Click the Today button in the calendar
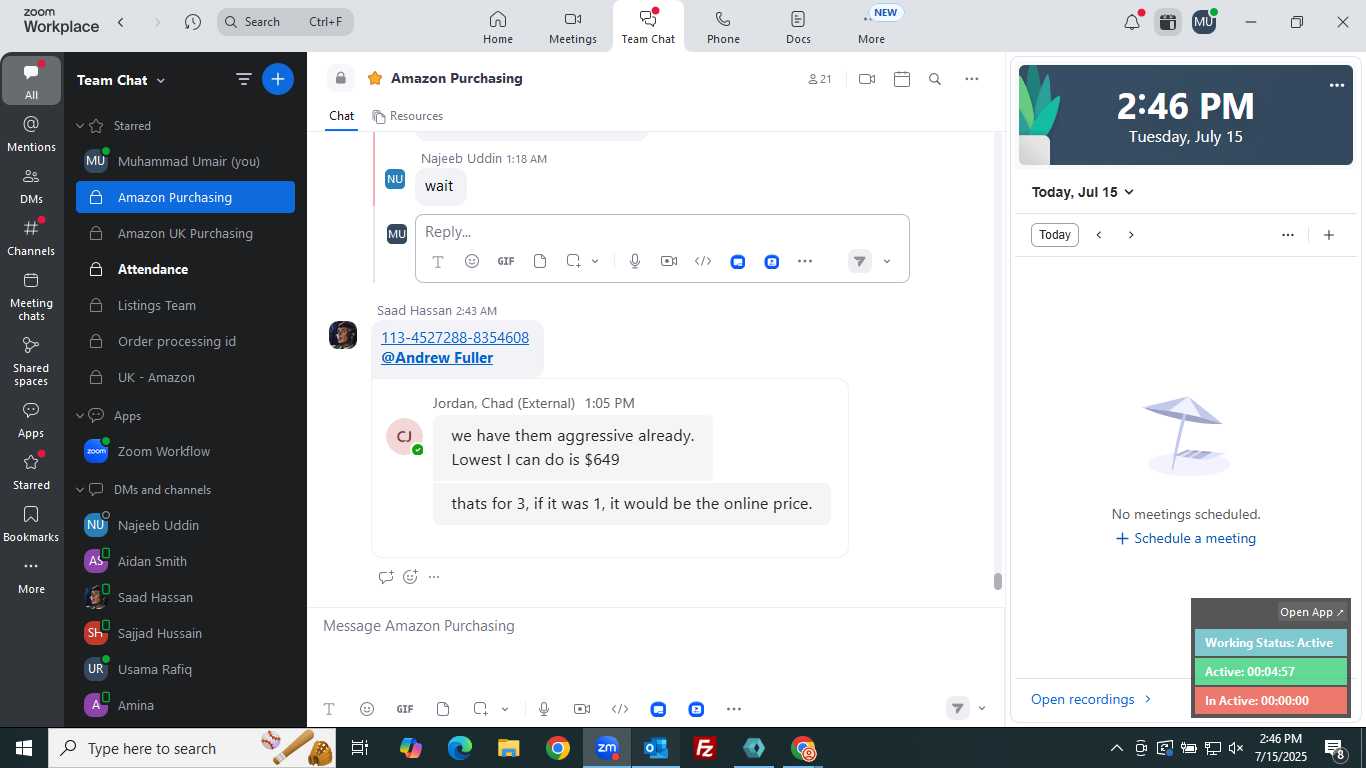Viewport: 1366px width, 768px height. click(1055, 235)
